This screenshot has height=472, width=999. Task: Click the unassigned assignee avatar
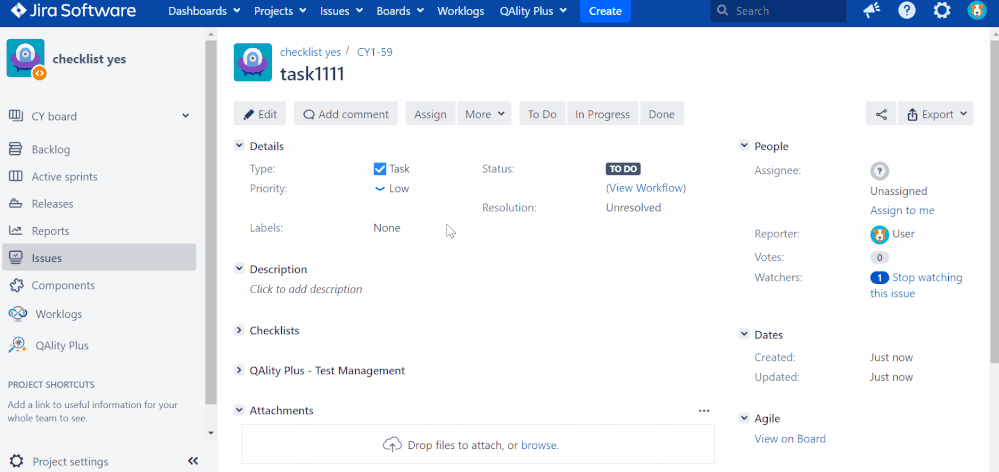click(879, 171)
